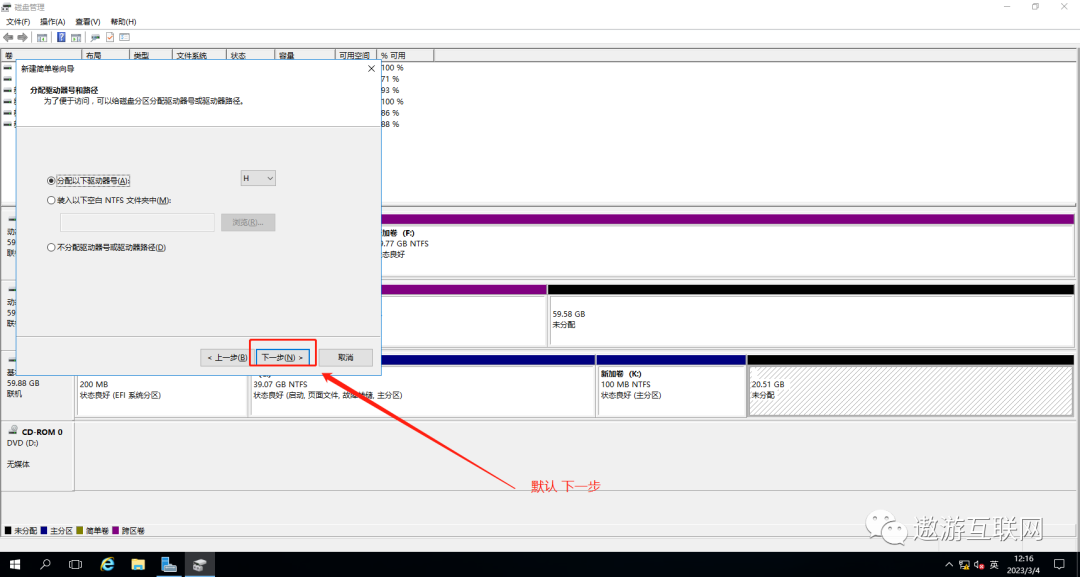This screenshot has height=577, width=1080.
Task: Click the network status tray icon
Action: (x=964, y=565)
